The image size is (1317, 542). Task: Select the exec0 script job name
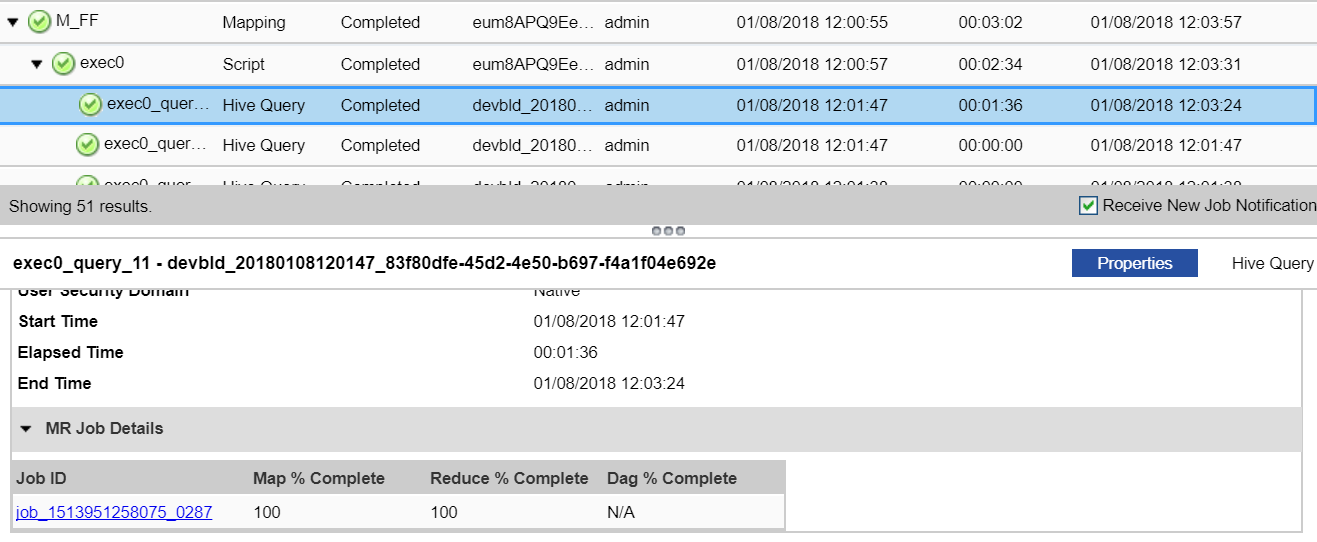102,63
